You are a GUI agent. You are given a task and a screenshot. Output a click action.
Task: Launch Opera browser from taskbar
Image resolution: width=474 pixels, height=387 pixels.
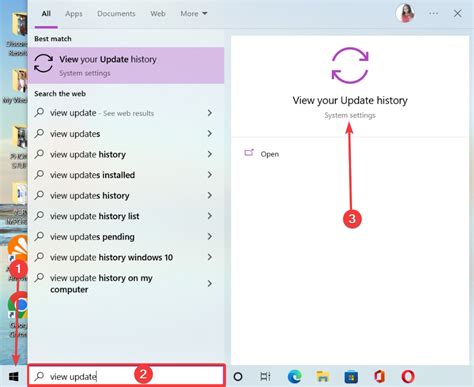[x=408, y=377]
